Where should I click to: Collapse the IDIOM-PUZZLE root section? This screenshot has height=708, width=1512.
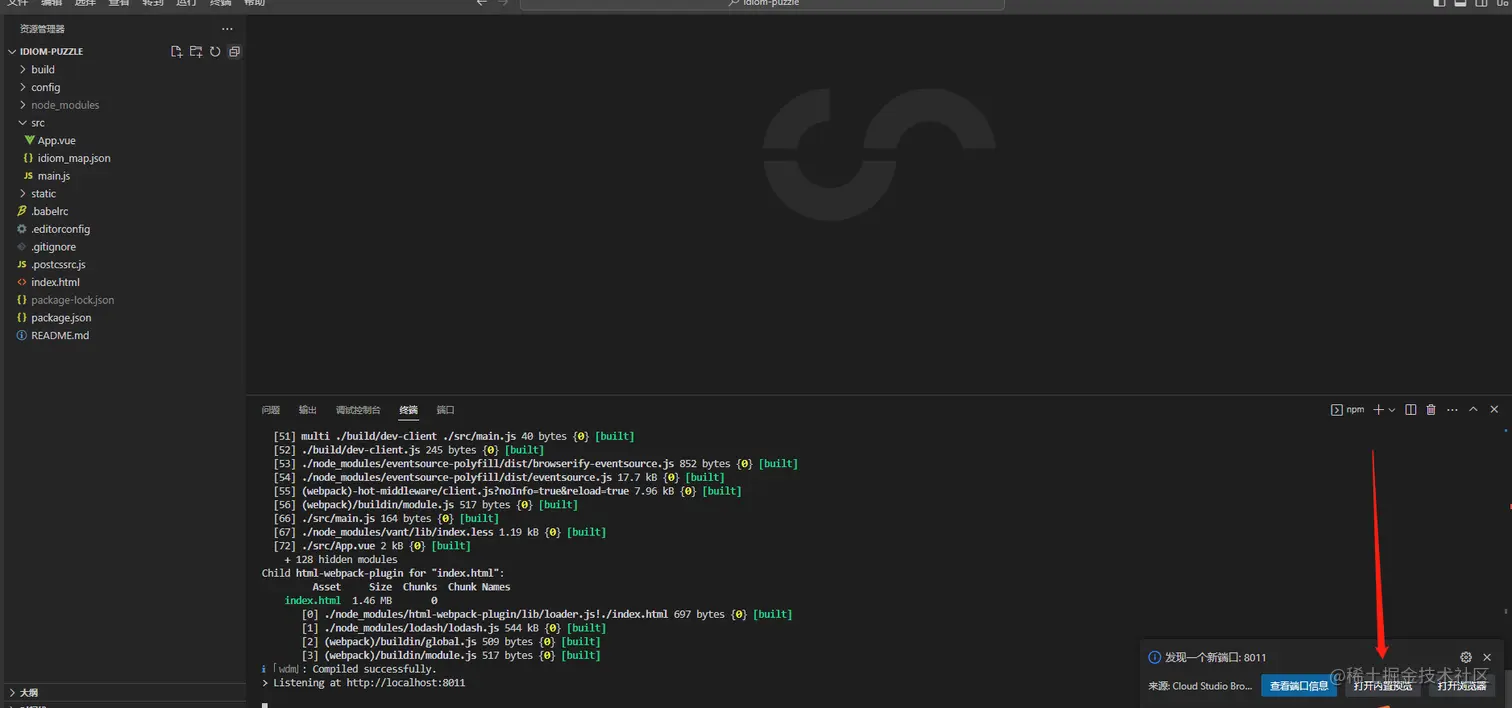click(123, 51)
